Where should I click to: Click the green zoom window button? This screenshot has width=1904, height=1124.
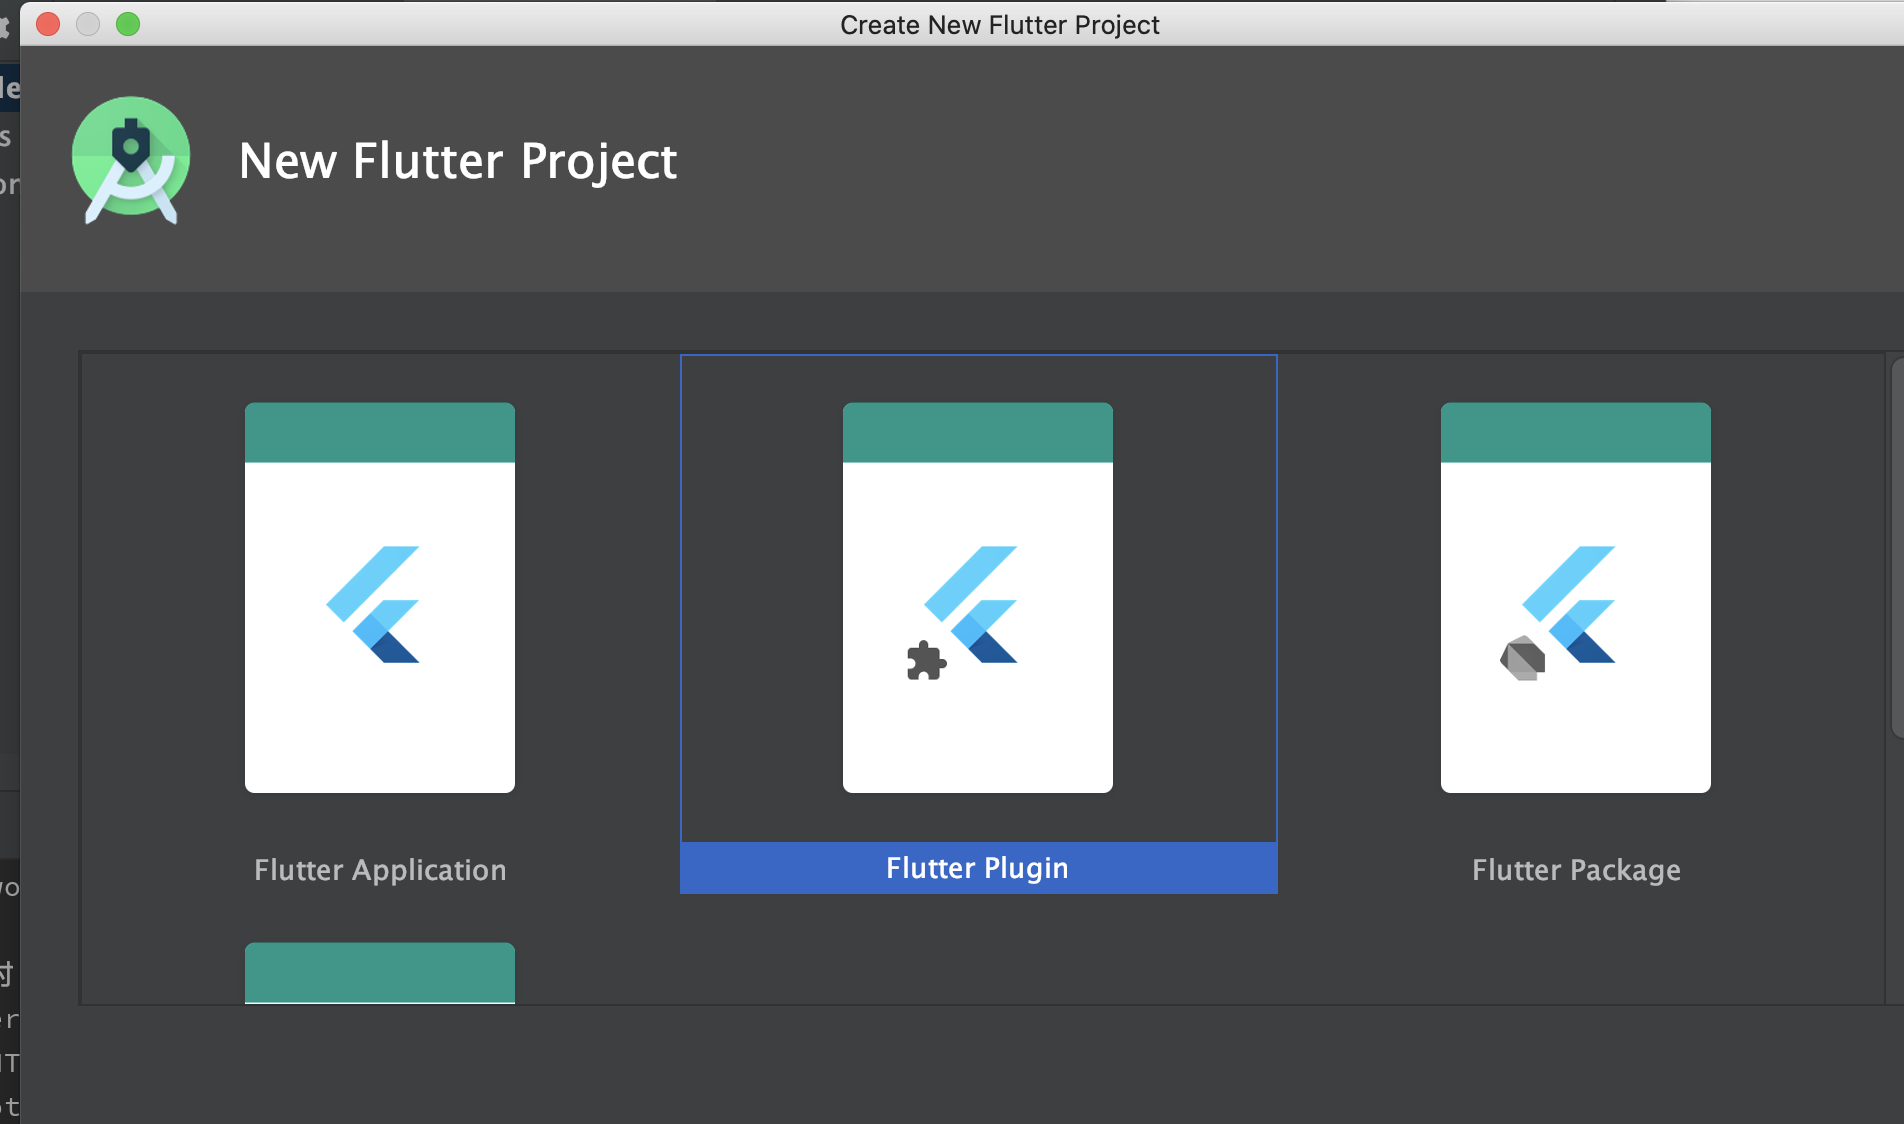[x=128, y=24]
